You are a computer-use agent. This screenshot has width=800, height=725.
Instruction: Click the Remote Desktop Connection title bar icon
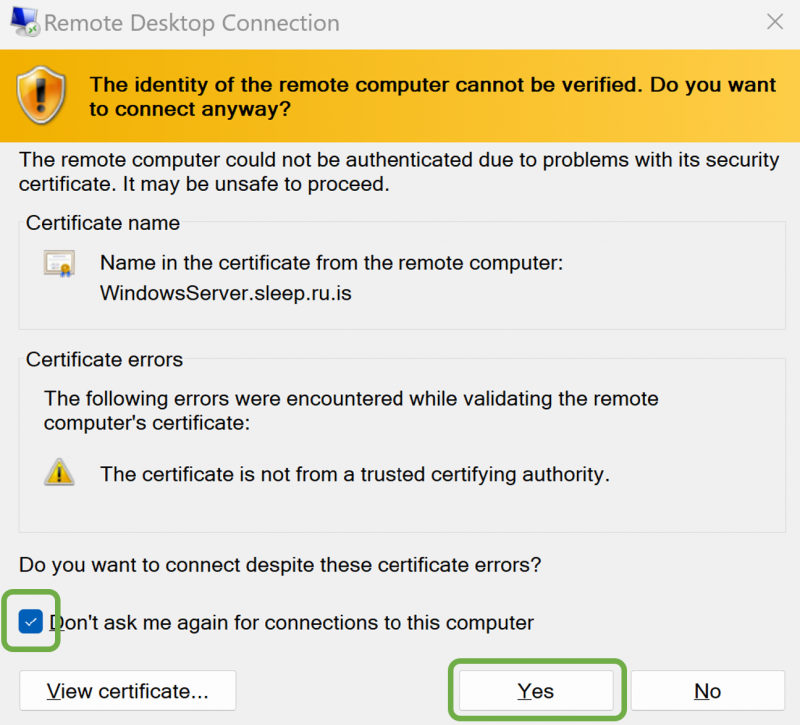pyautogui.click(x=21, y=21)
